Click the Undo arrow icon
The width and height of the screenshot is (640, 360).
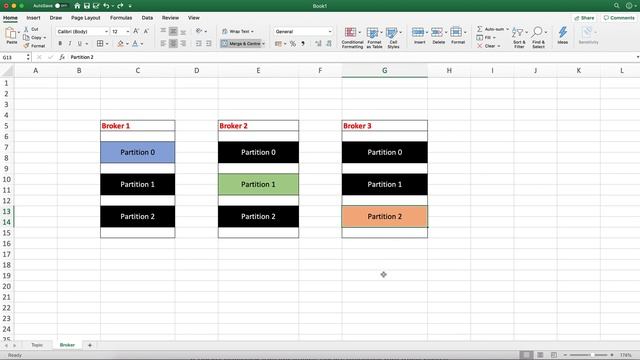point(106,6)
